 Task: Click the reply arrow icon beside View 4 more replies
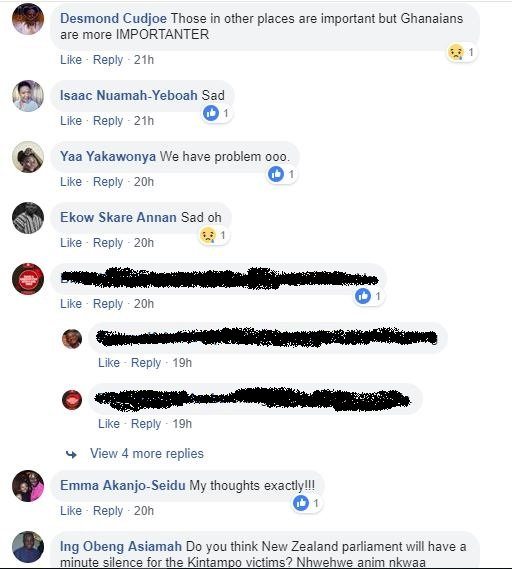71,454
